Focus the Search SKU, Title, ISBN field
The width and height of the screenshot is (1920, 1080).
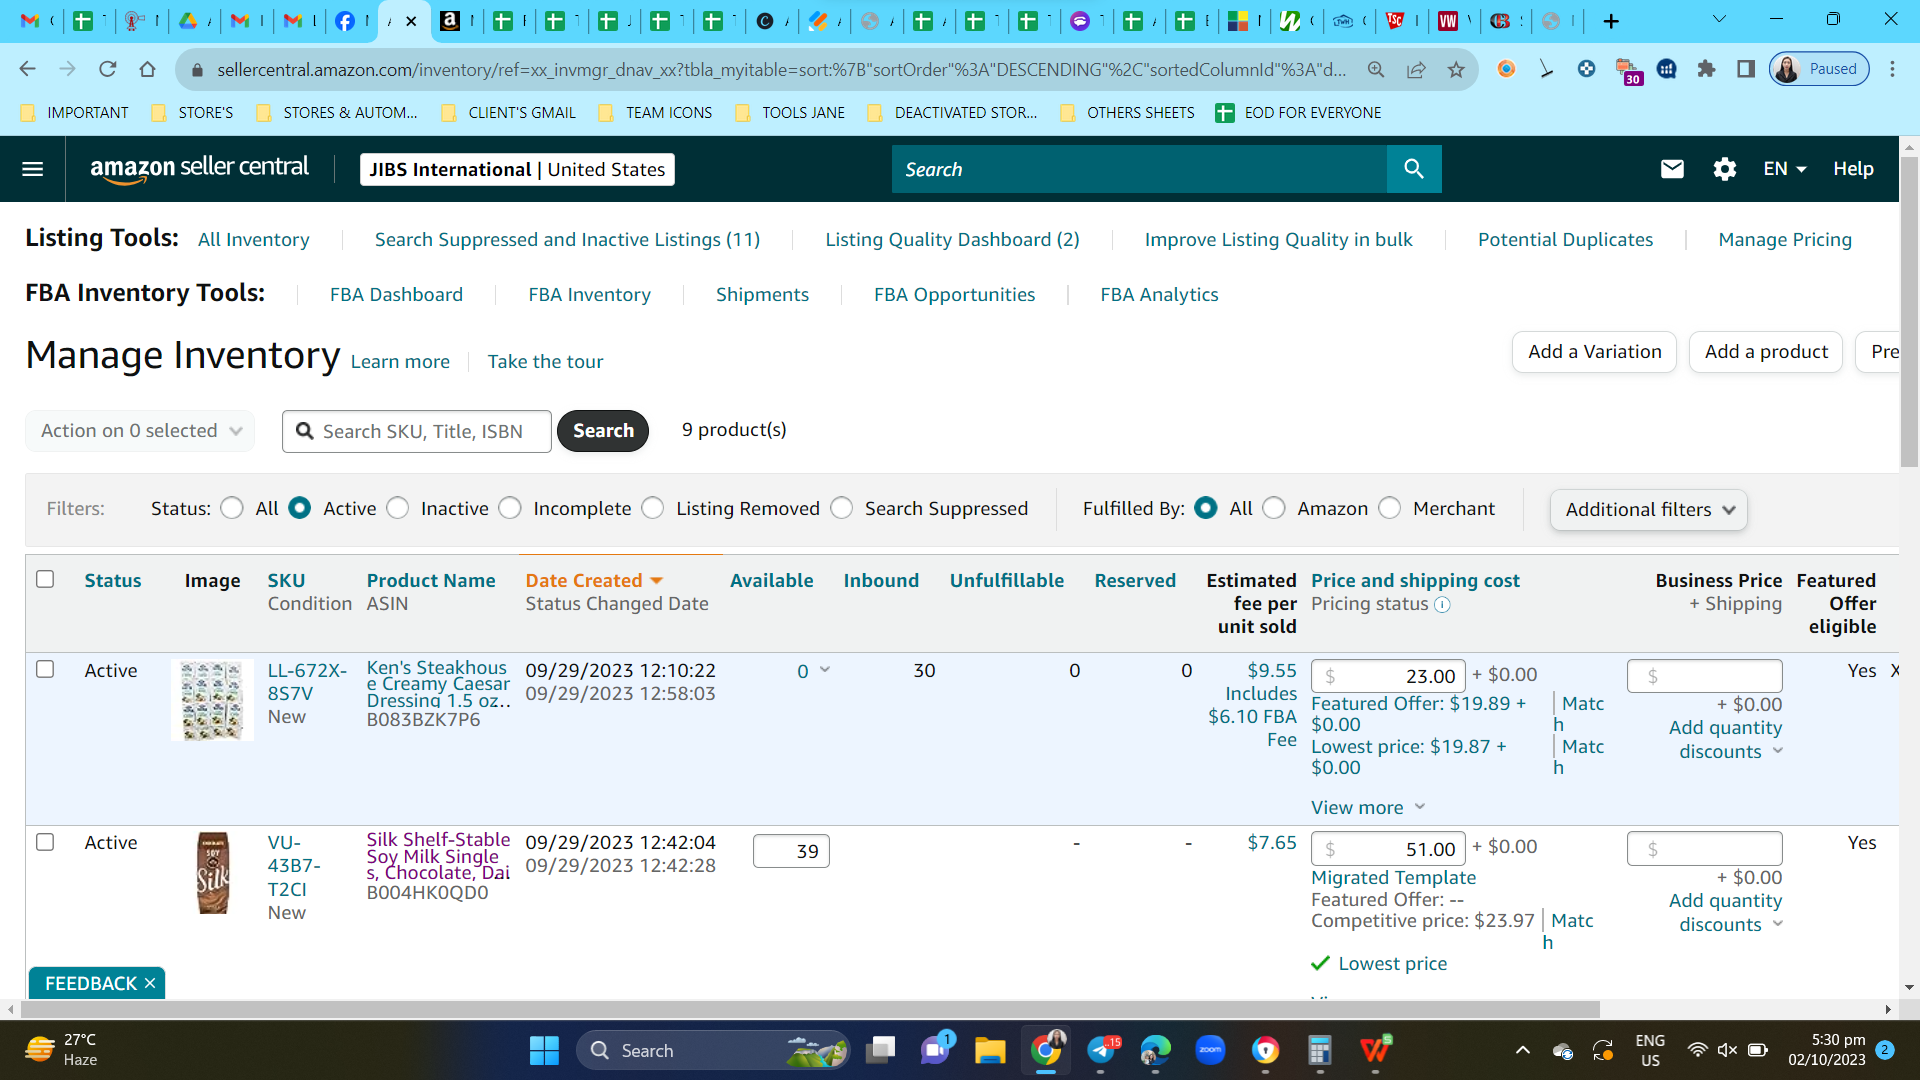click(417, 431)
